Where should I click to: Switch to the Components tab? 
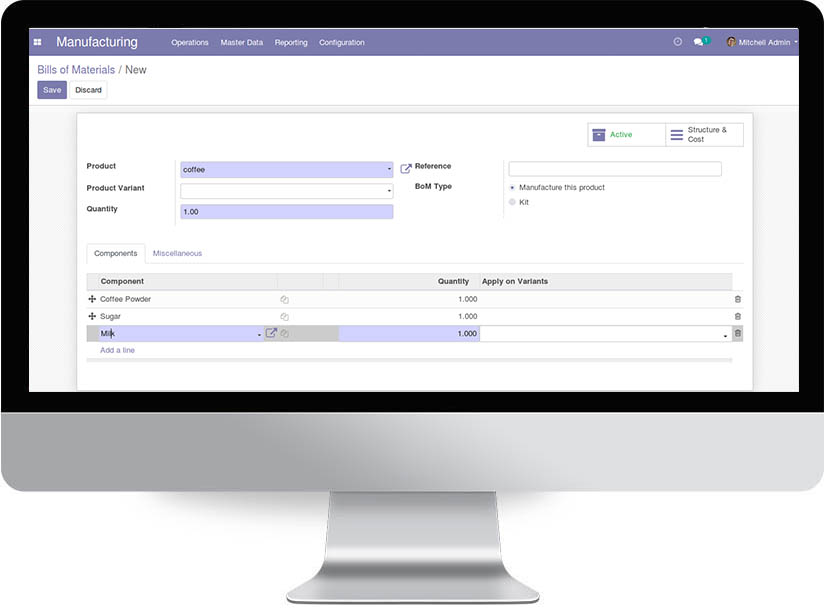(x=116, y=253)
